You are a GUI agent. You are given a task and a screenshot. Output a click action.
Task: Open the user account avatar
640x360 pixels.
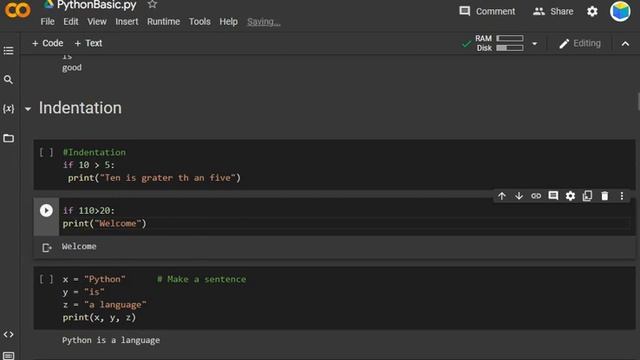pyautogui.click(x=620, y=11)
